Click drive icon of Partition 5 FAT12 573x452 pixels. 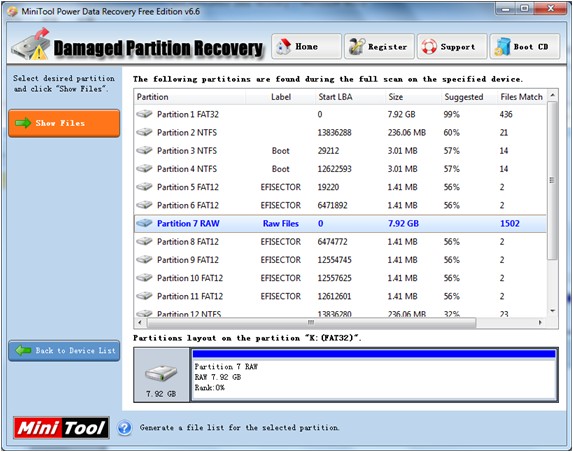144,187
